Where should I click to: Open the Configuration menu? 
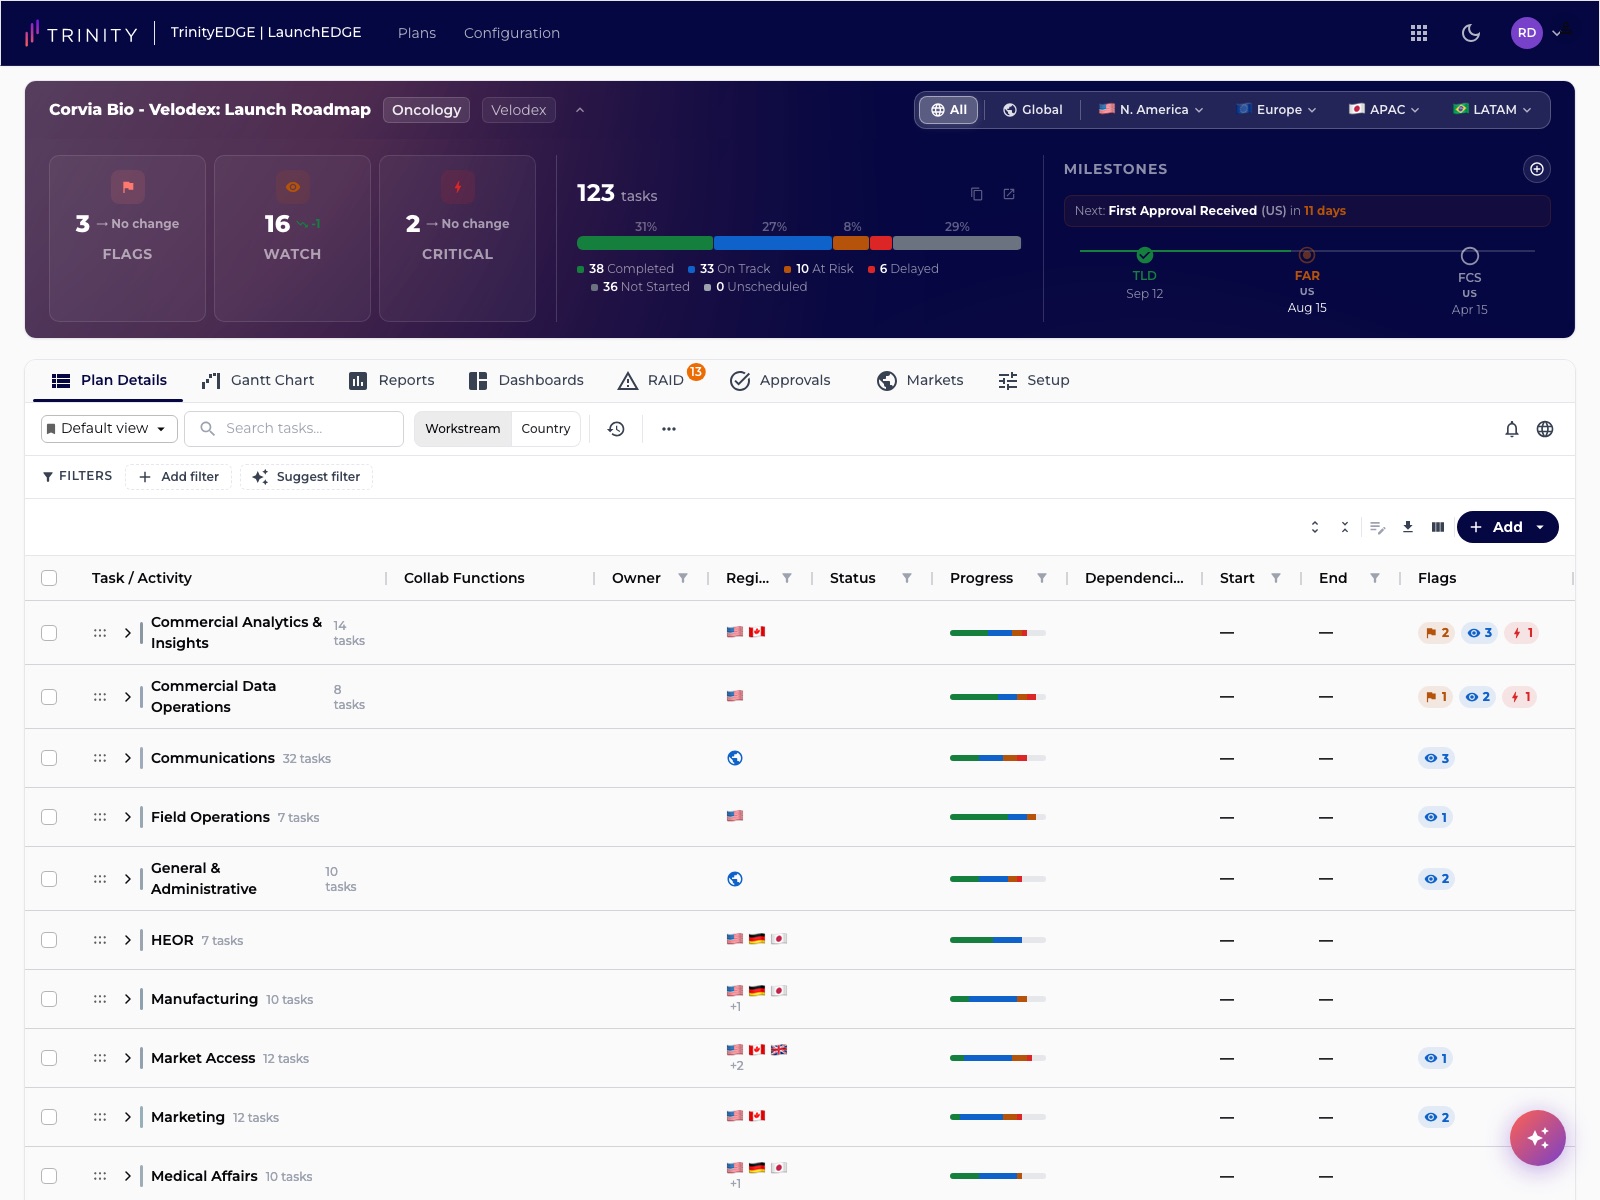[512, 33]
